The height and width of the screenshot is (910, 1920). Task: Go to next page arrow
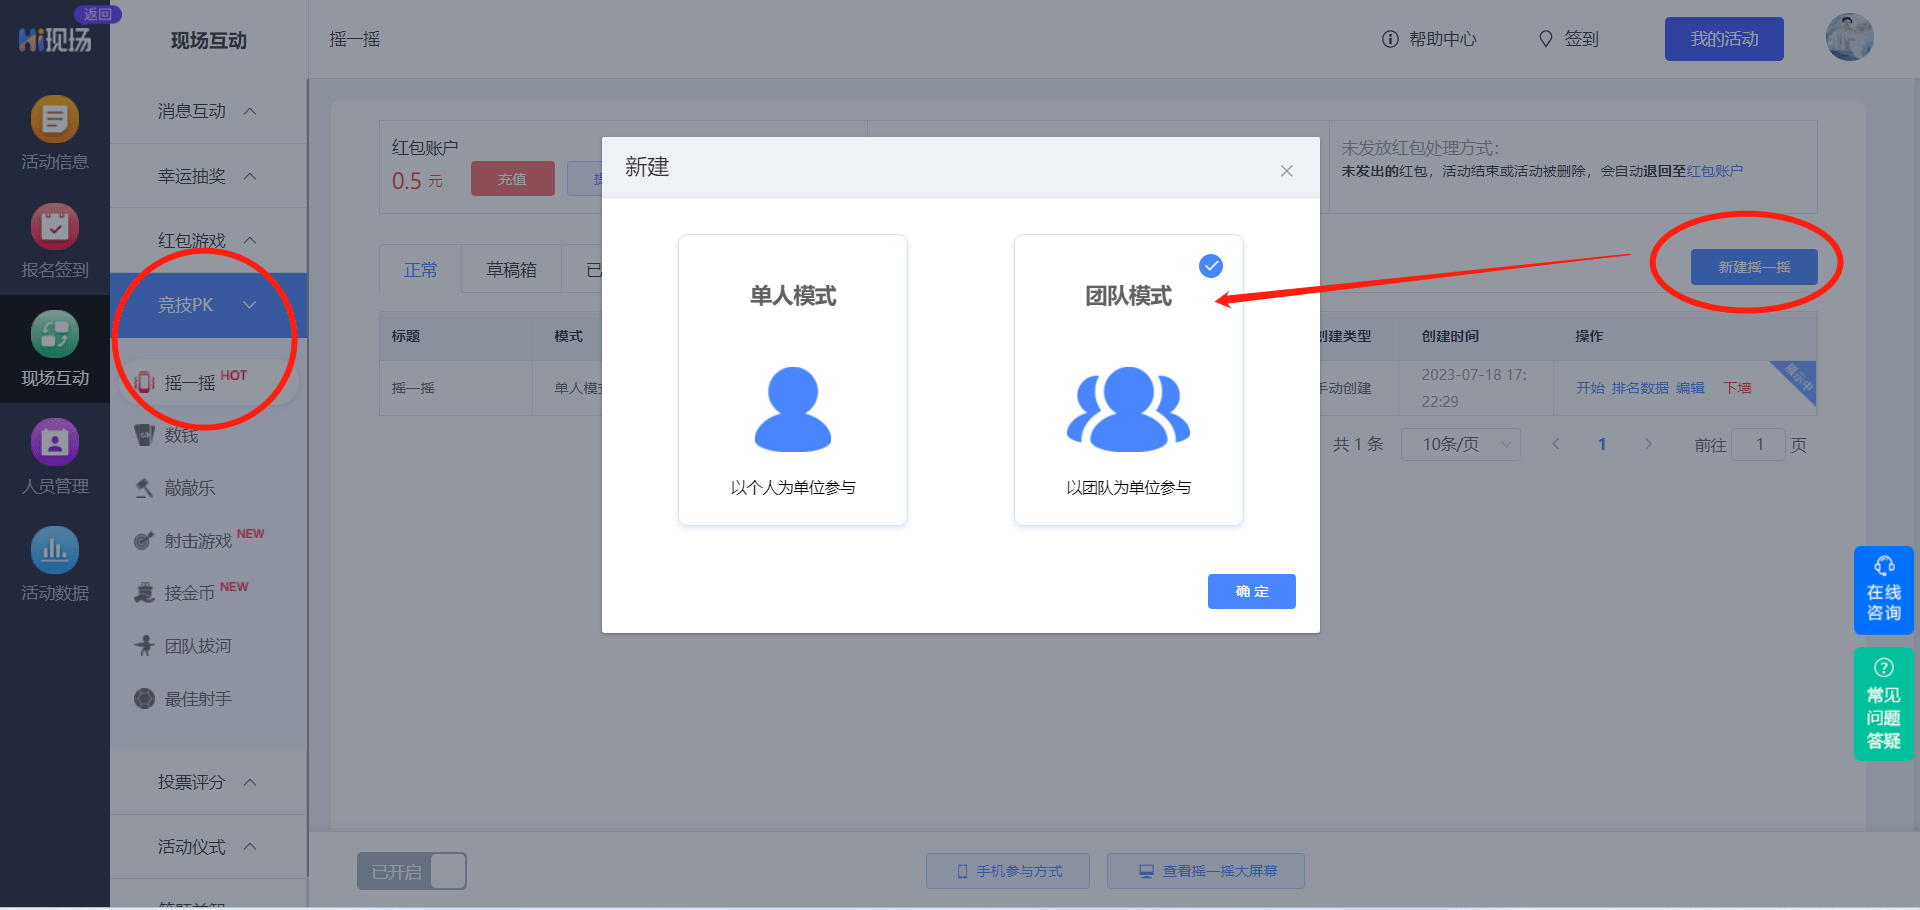tap(1648, 444)
